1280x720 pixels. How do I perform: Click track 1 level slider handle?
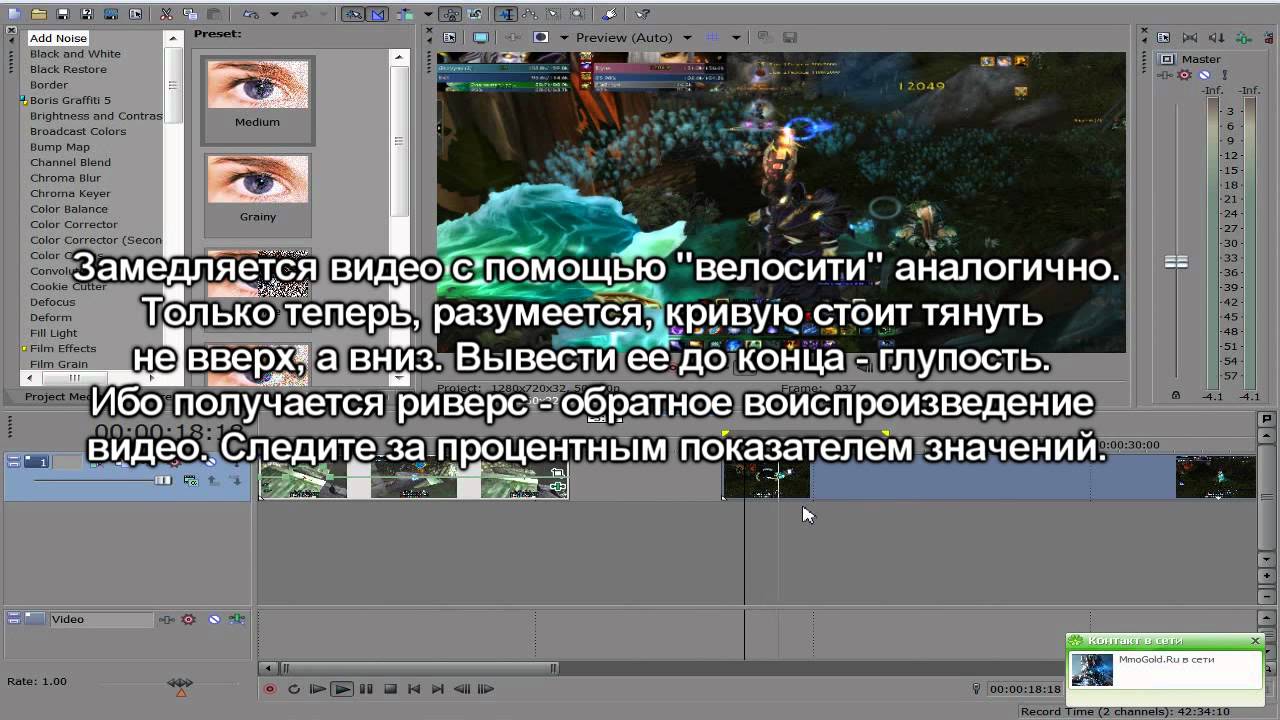(x=162, y=481)
